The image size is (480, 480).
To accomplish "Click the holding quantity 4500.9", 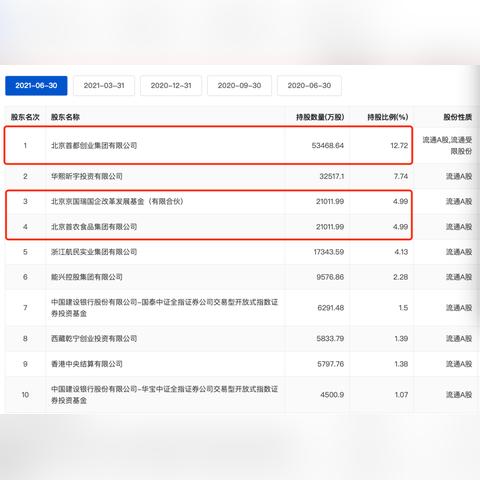I will 332,395.
